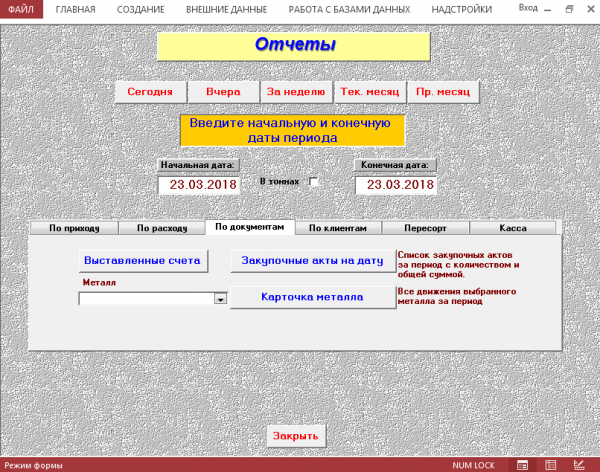The image size is (600, 472).
Task: Pick the "Тек. месяц" button
Action: tap(370, 92)
